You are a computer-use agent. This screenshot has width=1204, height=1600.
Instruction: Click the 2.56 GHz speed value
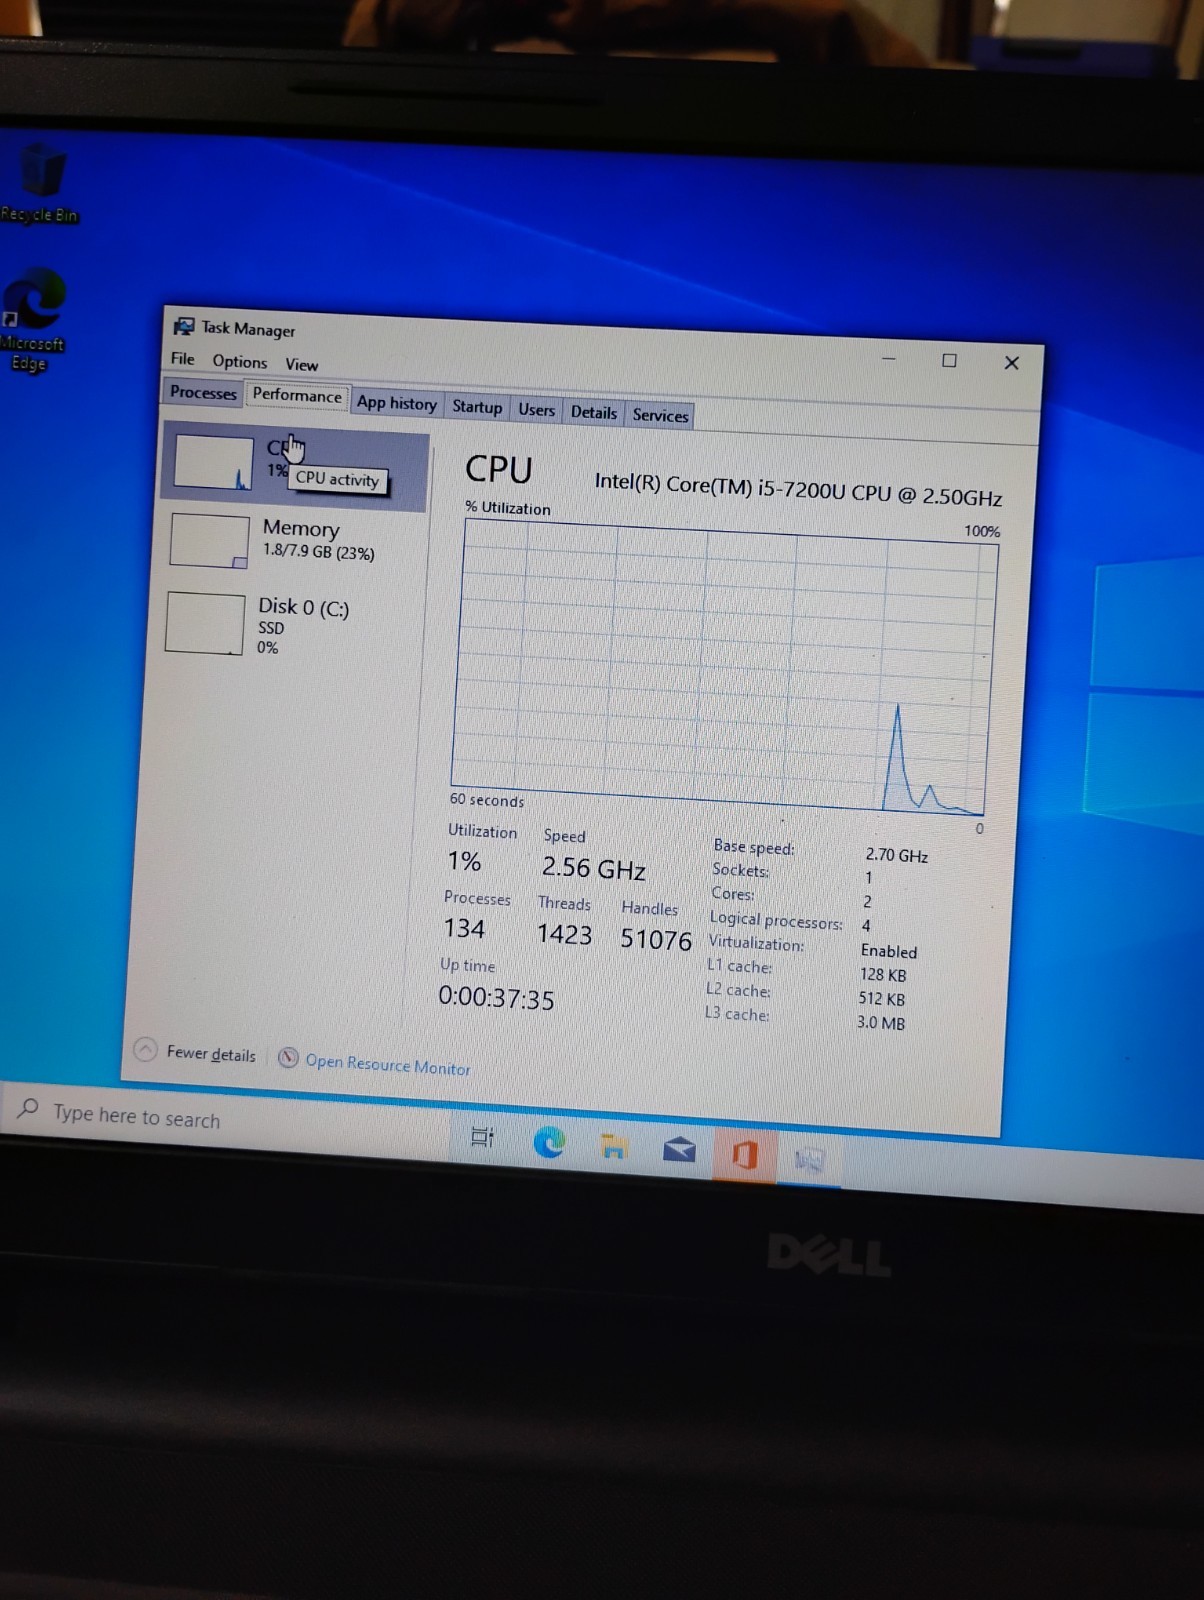pos(593,868)
